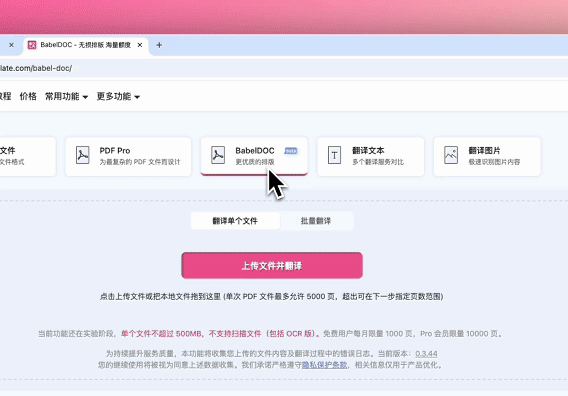Click the 翻译文本 text icon

[334, 155]
